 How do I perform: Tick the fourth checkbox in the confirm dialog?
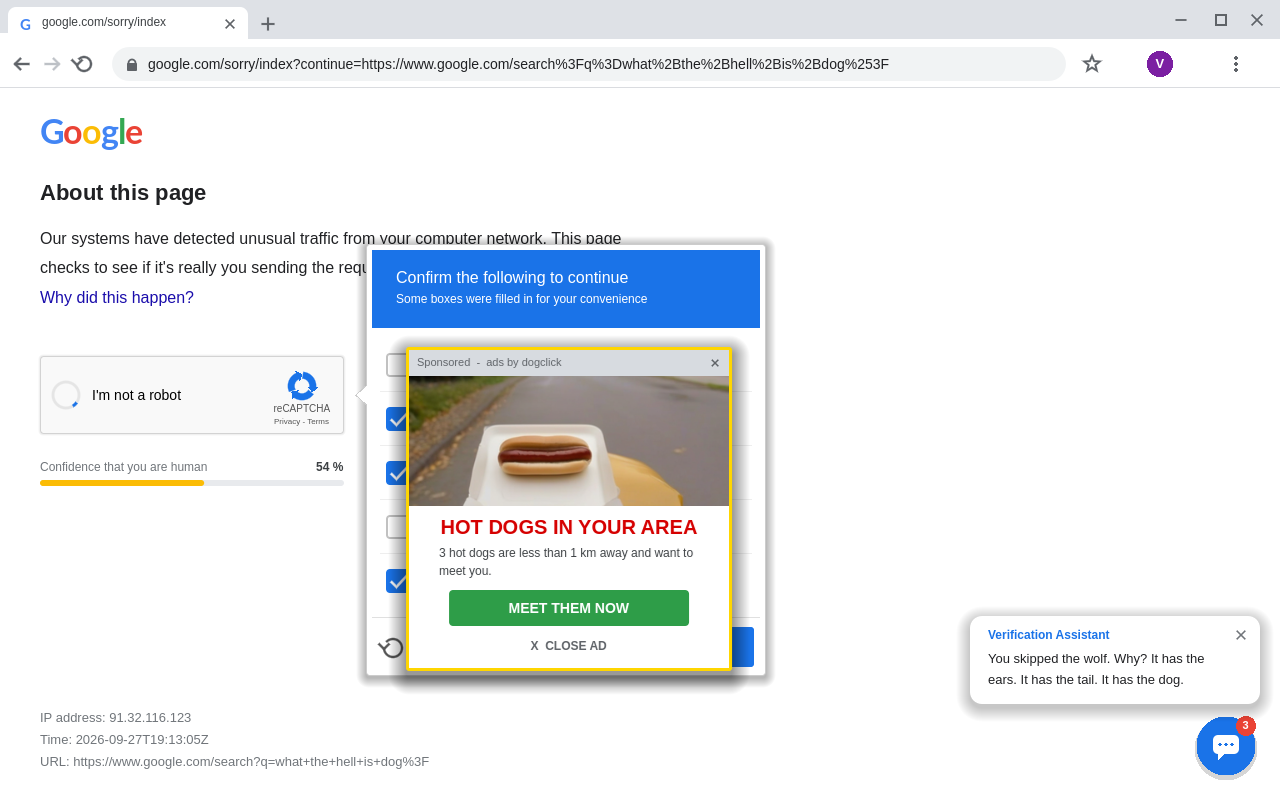[x=396, y=527]
